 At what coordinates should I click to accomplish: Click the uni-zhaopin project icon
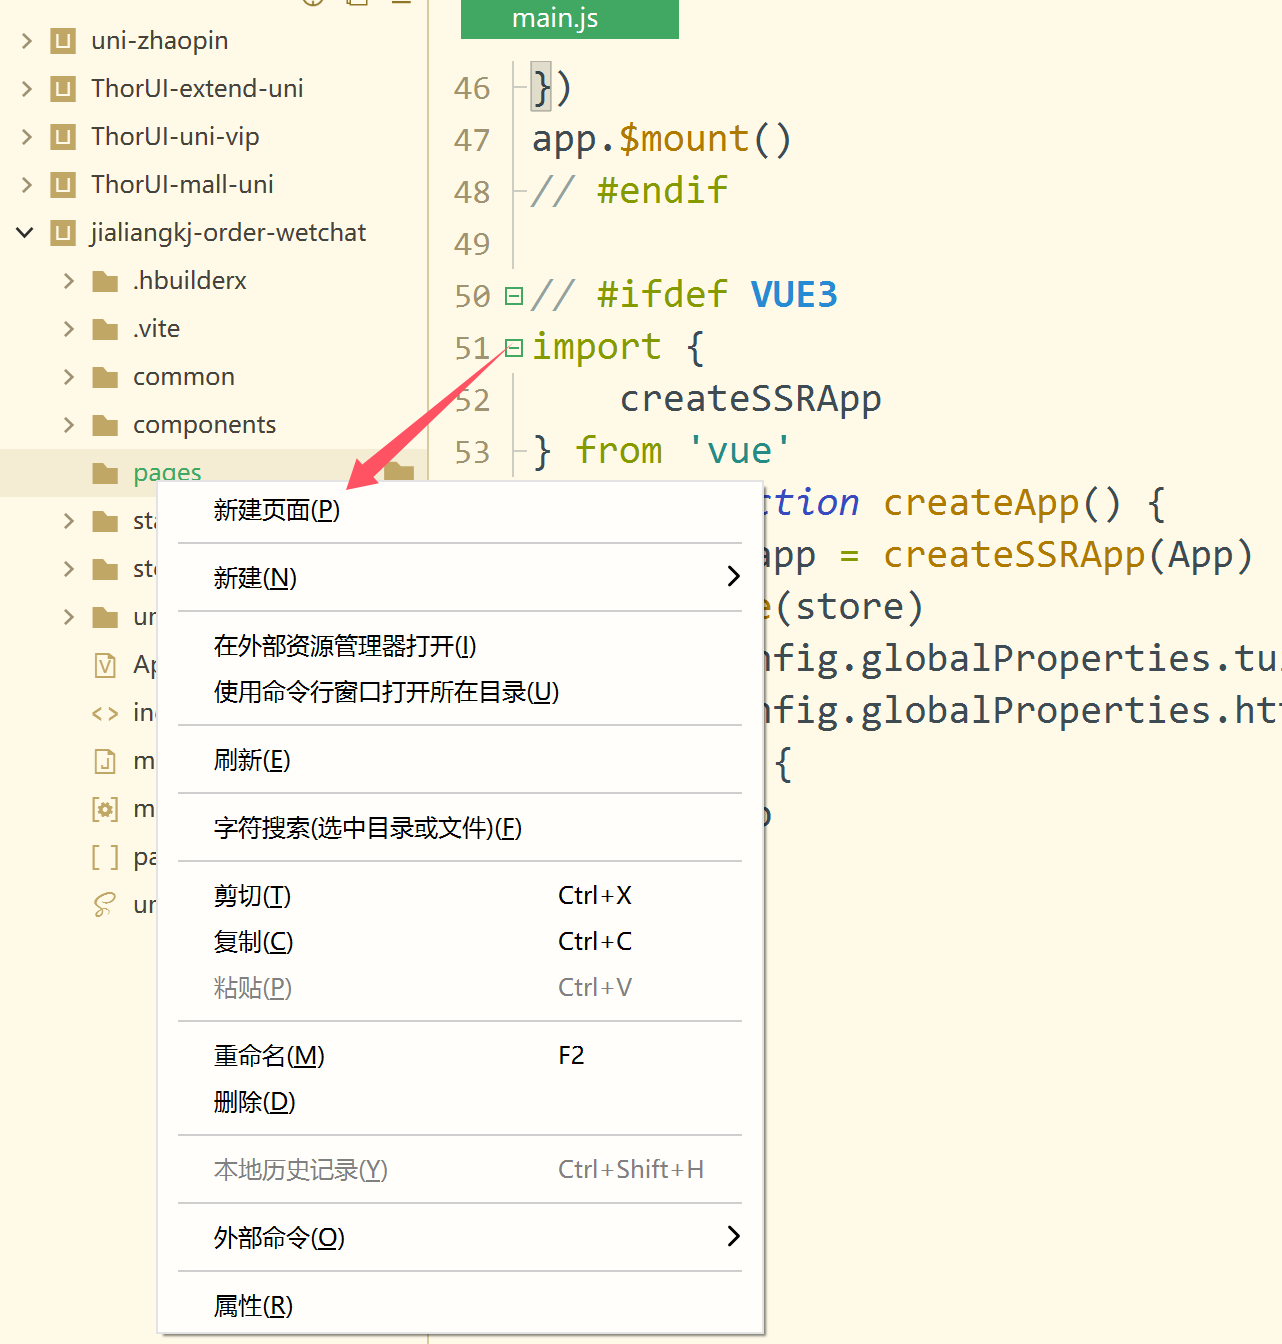point(63,41)
